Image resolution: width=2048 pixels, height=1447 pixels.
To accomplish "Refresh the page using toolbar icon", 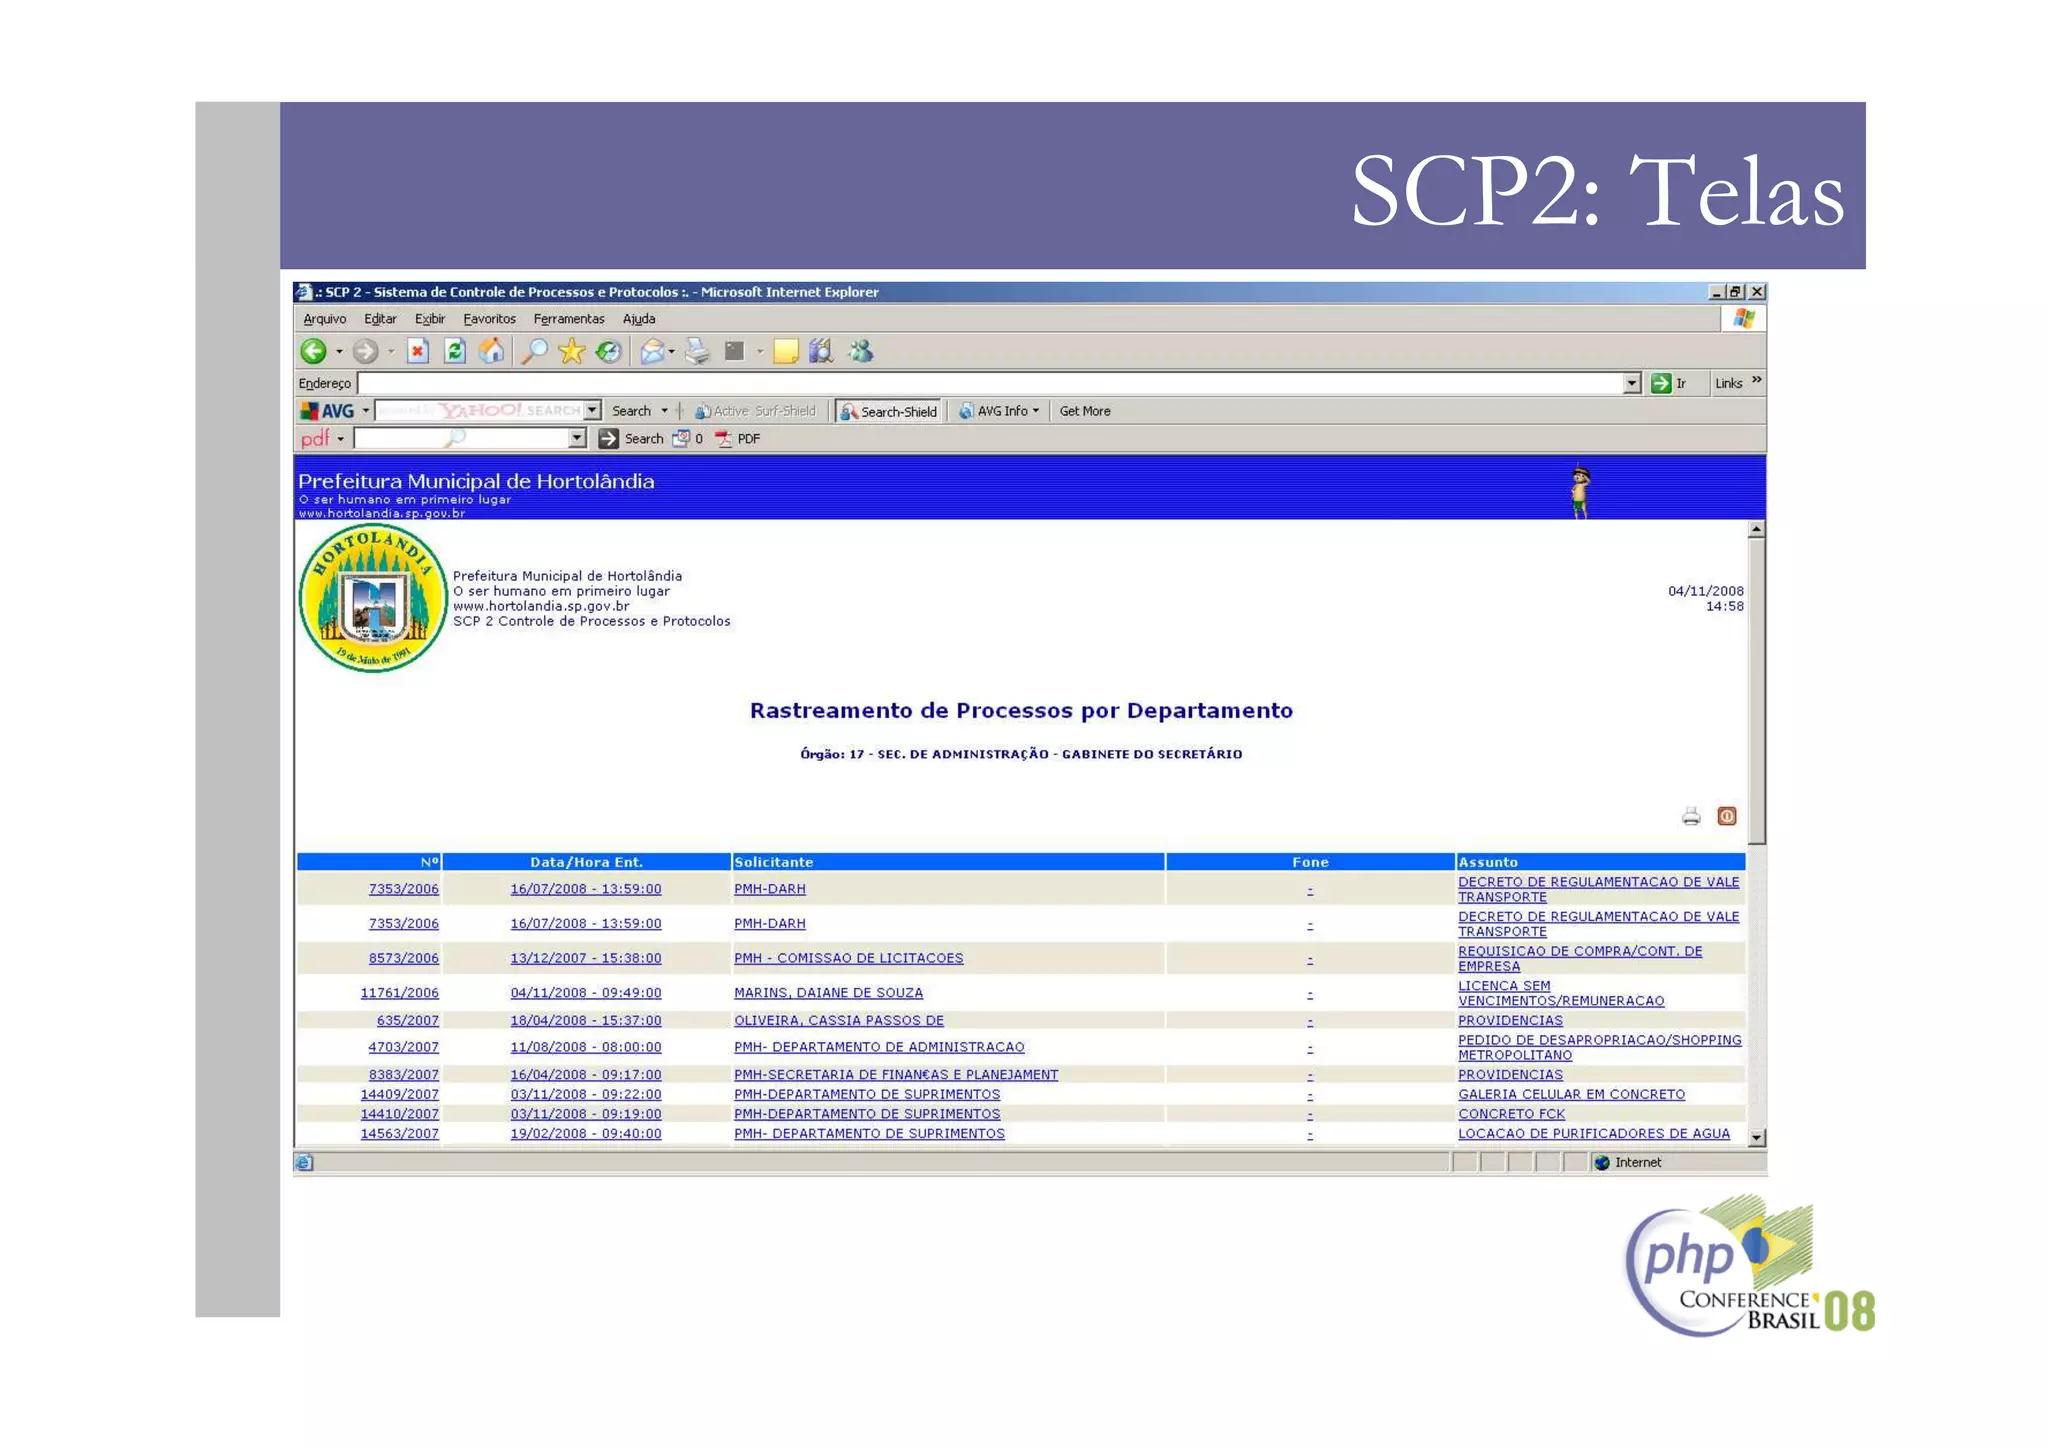I will click(455, 351).
